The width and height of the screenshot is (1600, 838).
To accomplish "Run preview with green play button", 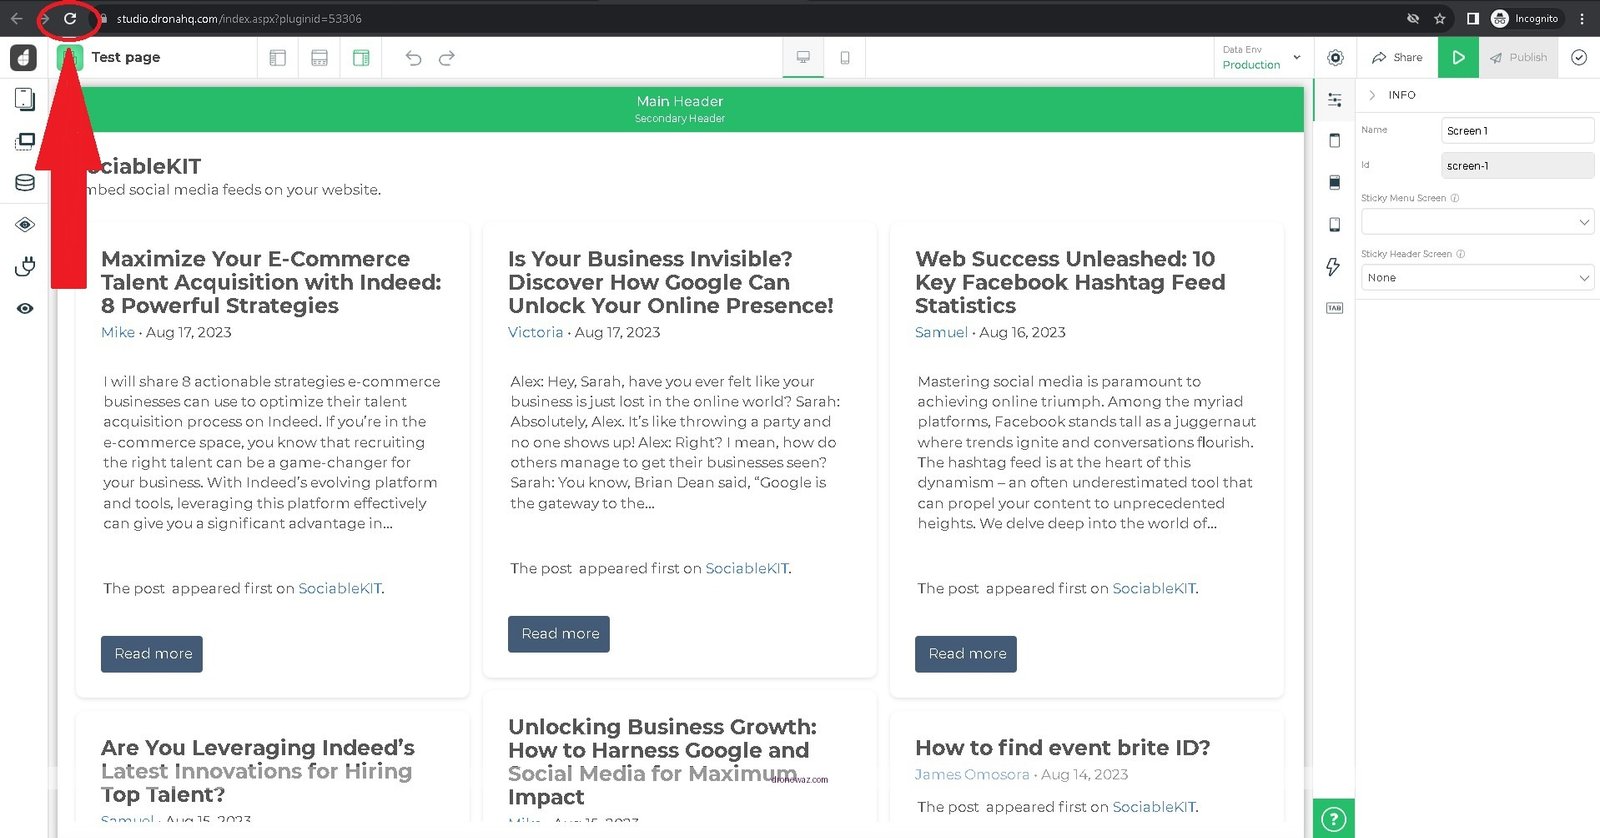I will pyautogui.click(x=1458, y=58).
